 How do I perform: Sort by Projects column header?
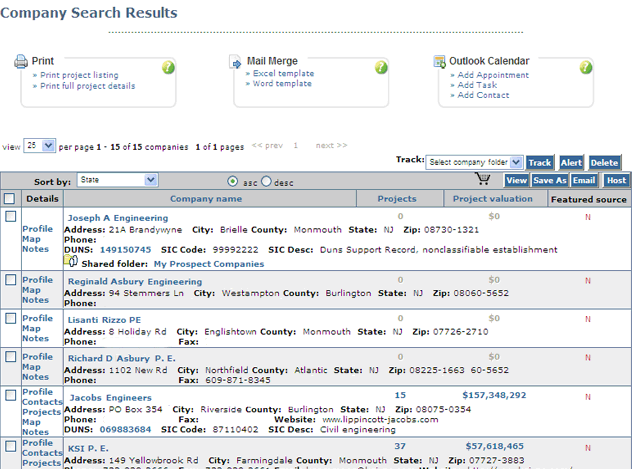[397, 199]
